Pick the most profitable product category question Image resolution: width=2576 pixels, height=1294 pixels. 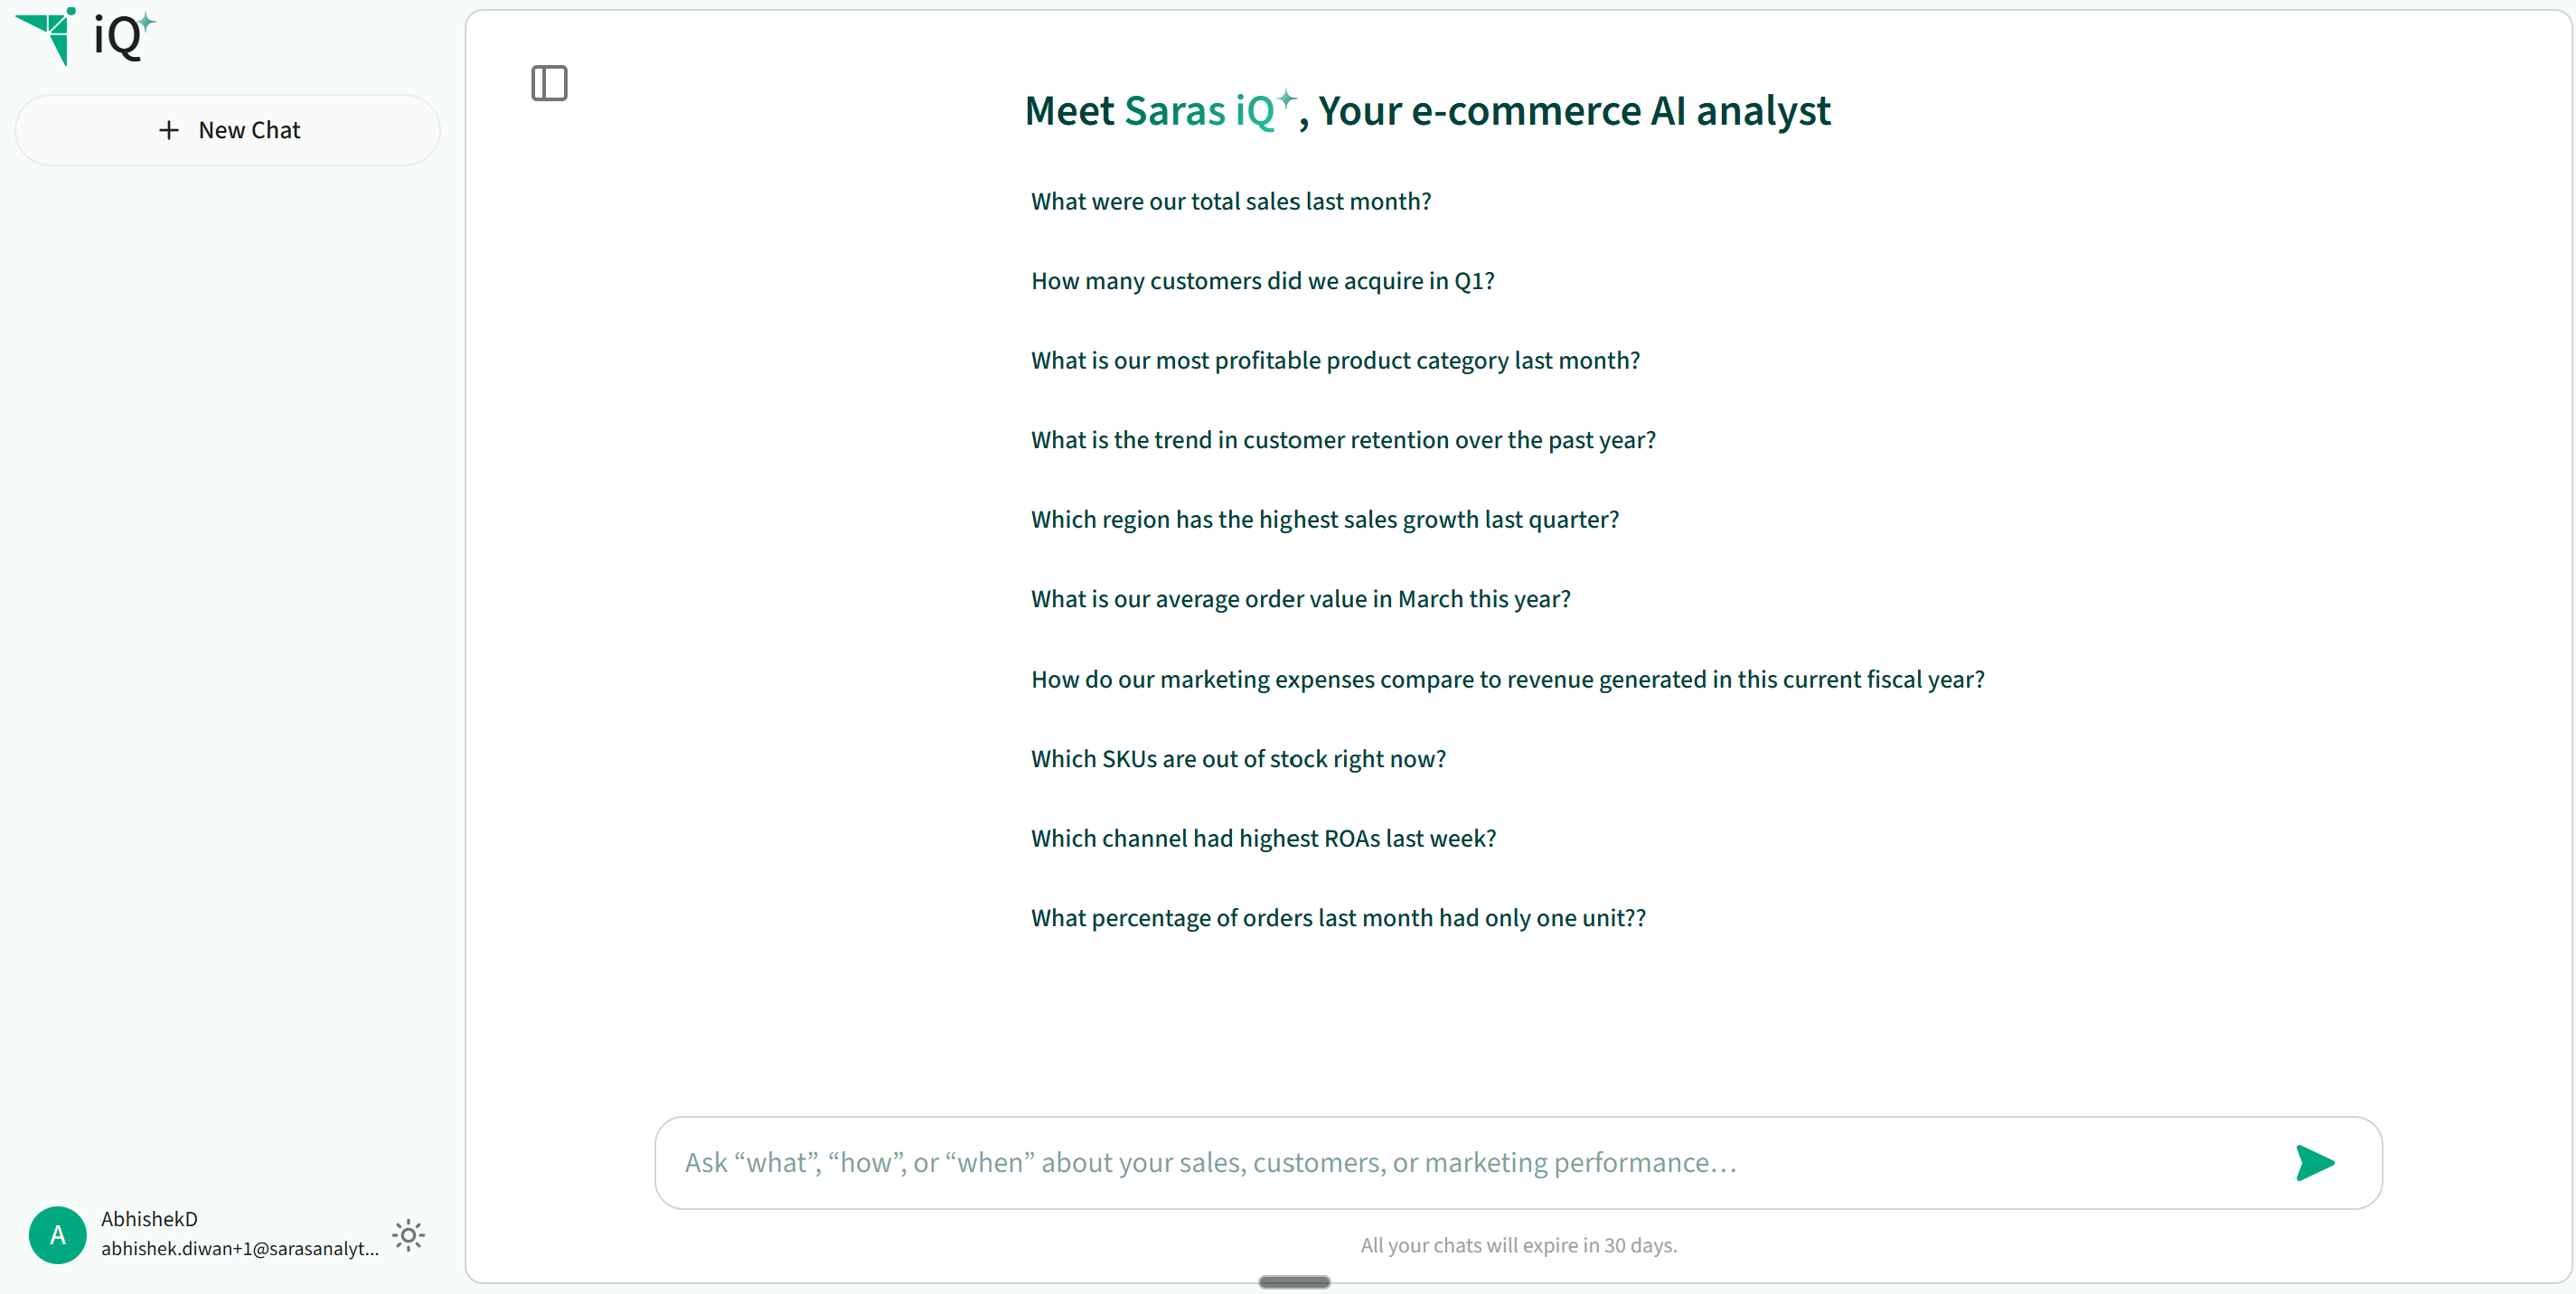coord(1335,360)
